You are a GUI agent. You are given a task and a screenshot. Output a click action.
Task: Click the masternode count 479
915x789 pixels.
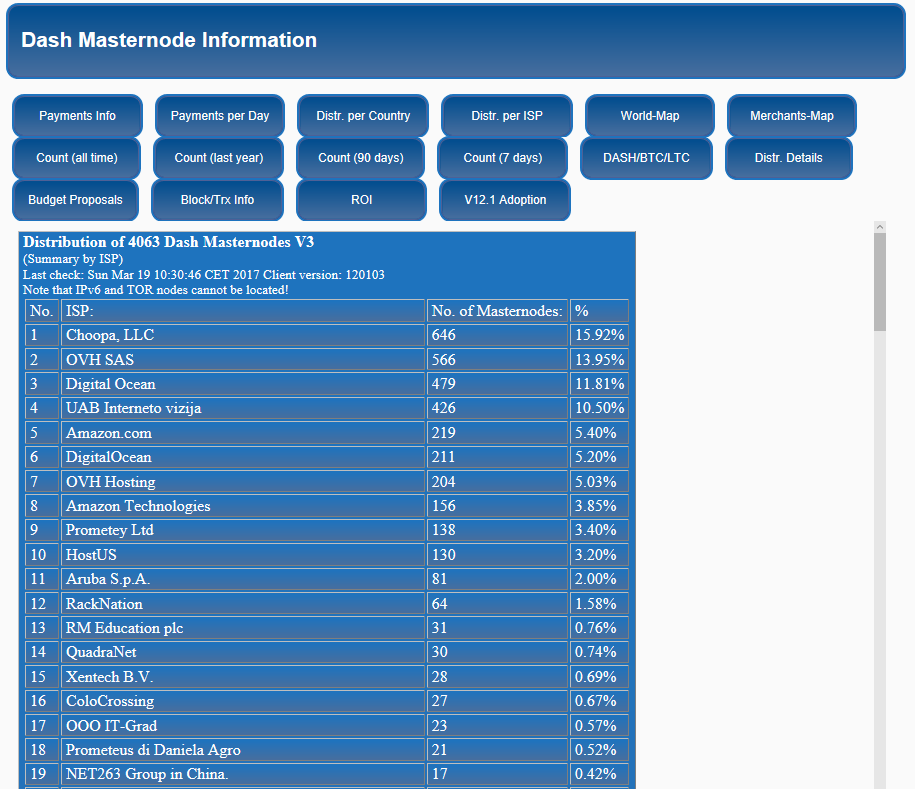tap(497, 384)
